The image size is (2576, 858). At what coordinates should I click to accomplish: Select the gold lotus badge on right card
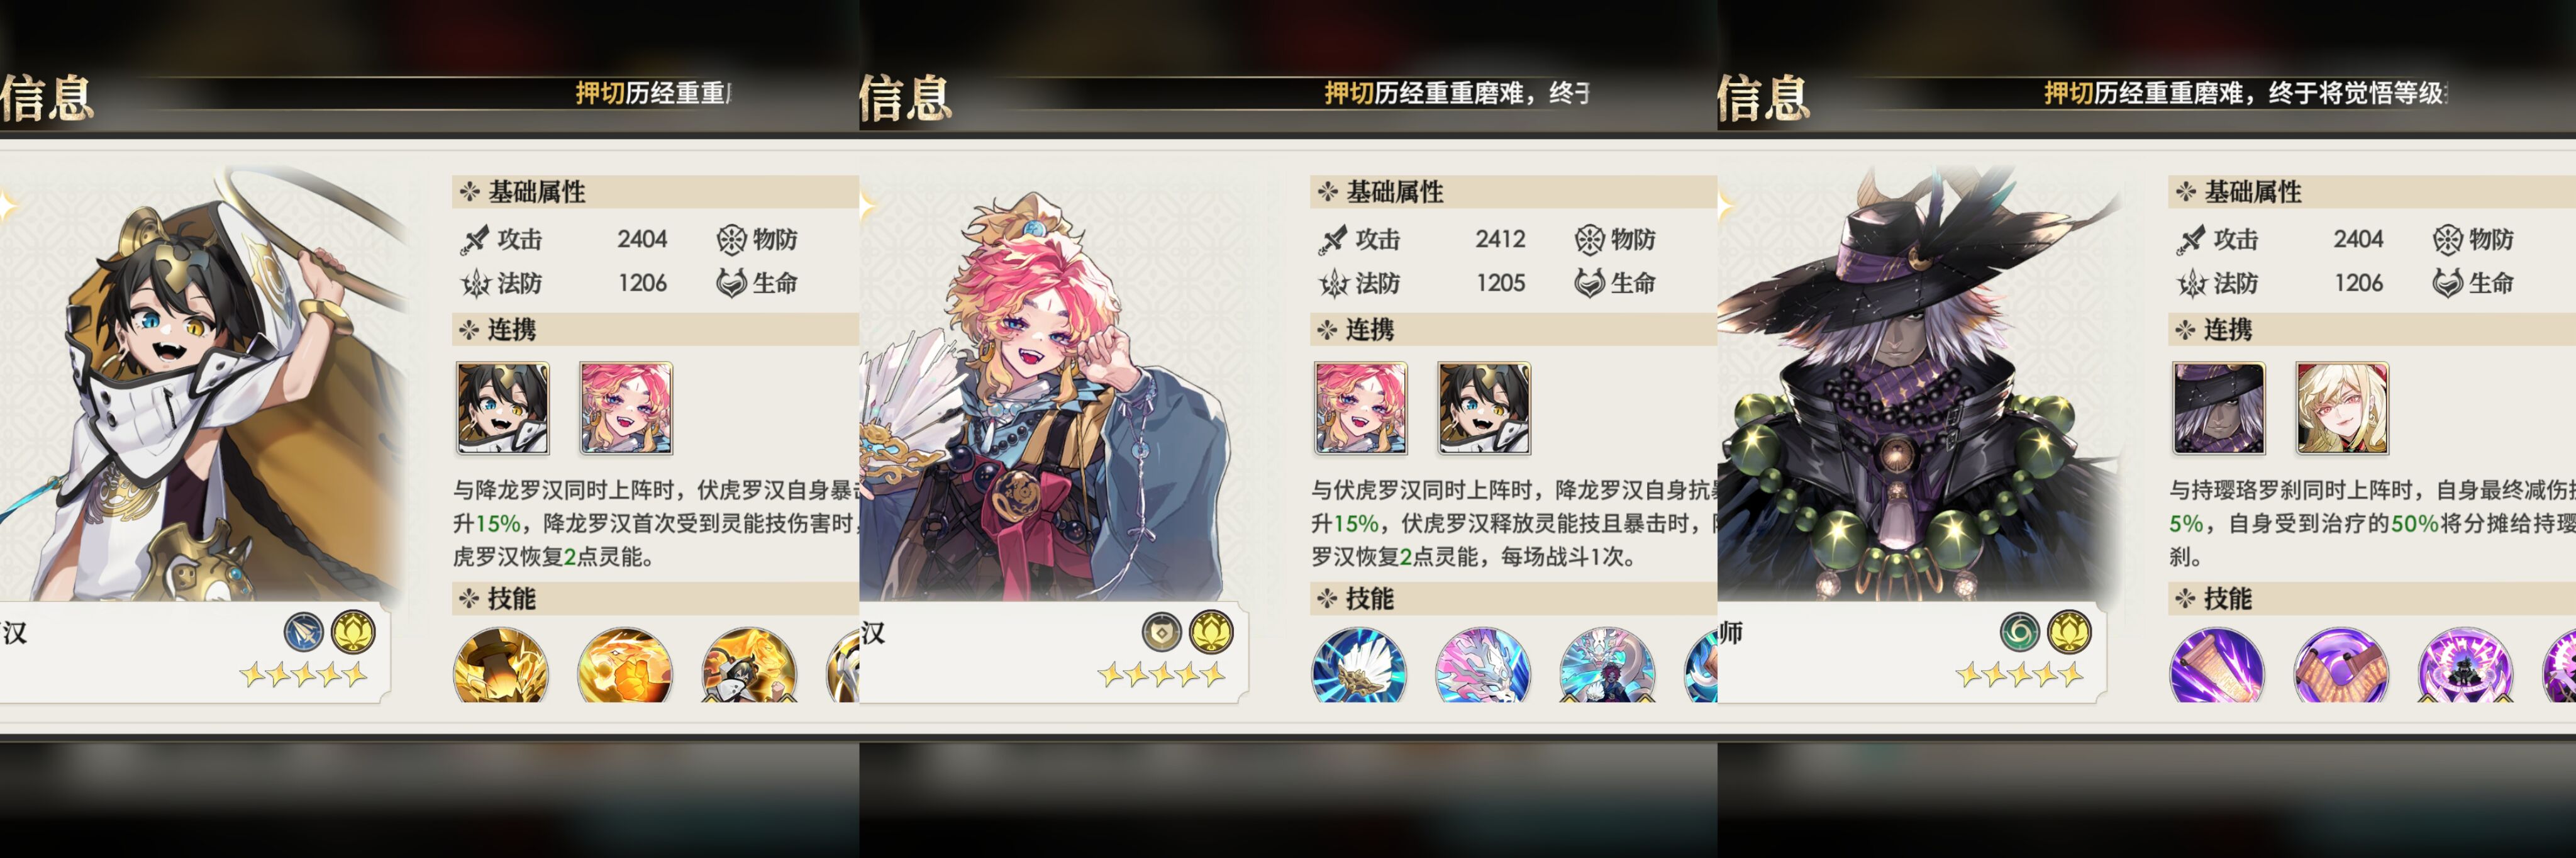[2069, 632]
